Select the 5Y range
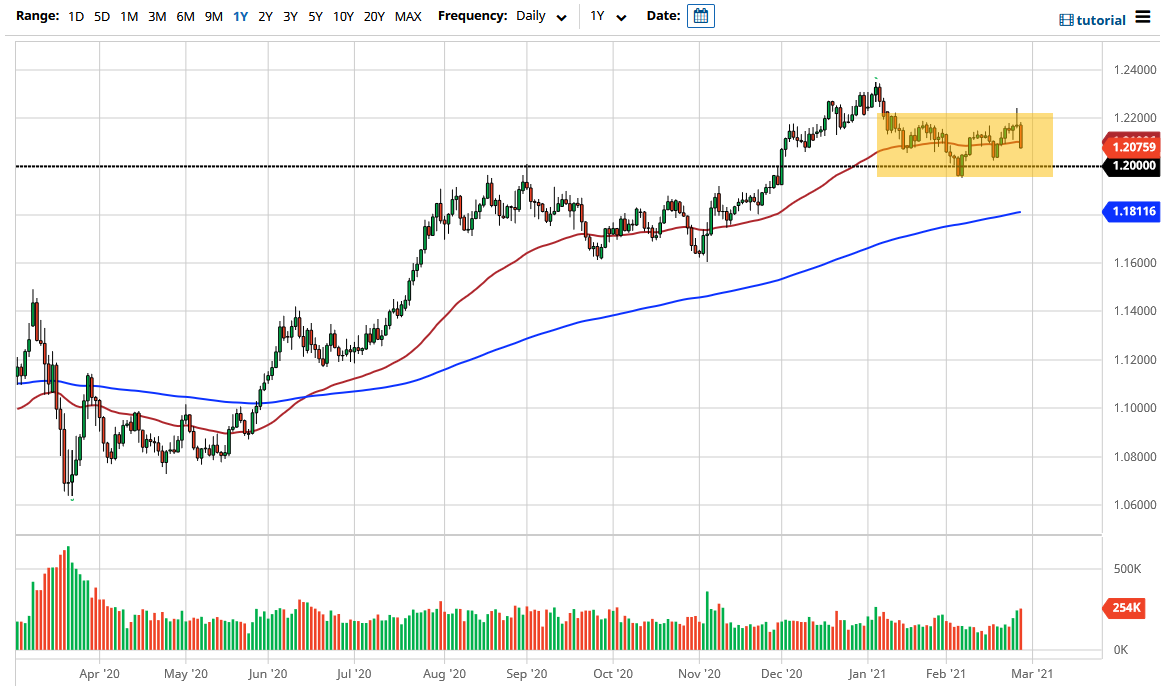1164x696 pixels. pos(315,16)
